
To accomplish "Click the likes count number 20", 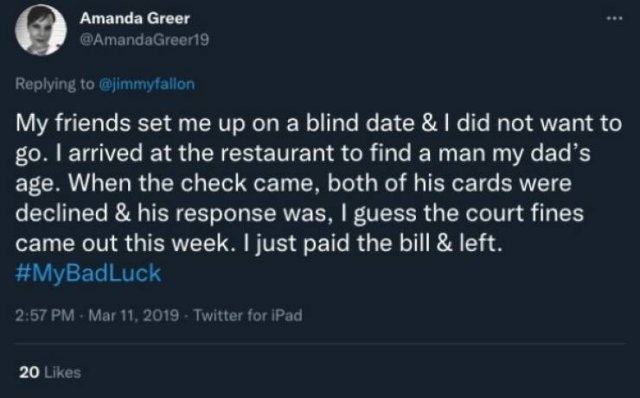I will pos(29,372).
